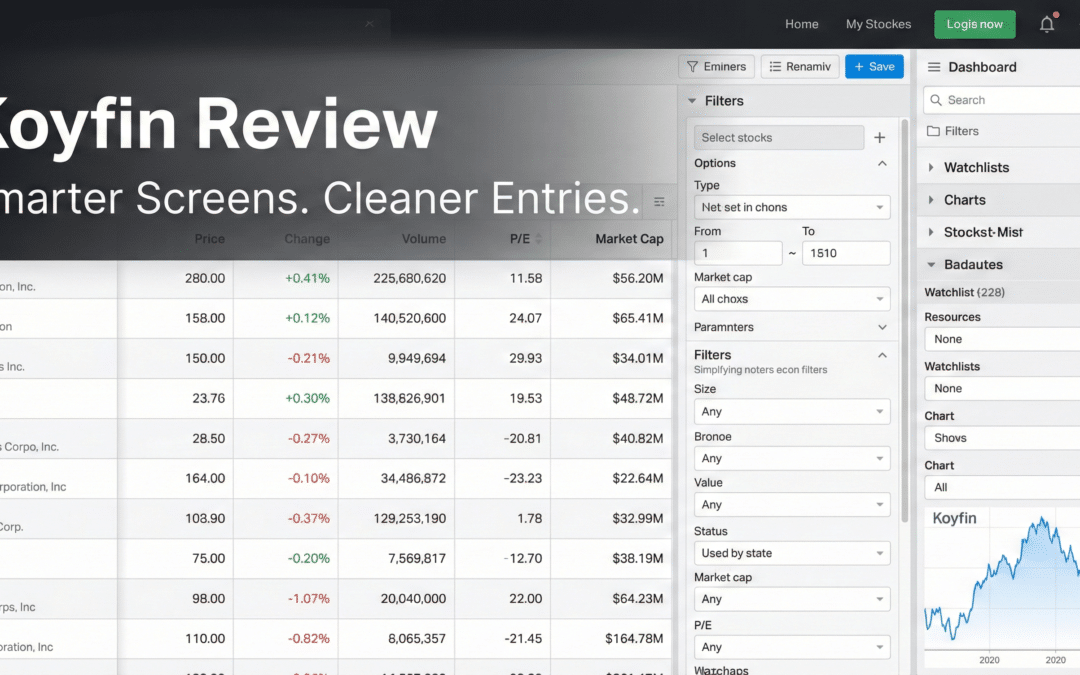1080x675 pixels.
Task: Open the Status dropdown Used by state
Action: pos(792,553)
